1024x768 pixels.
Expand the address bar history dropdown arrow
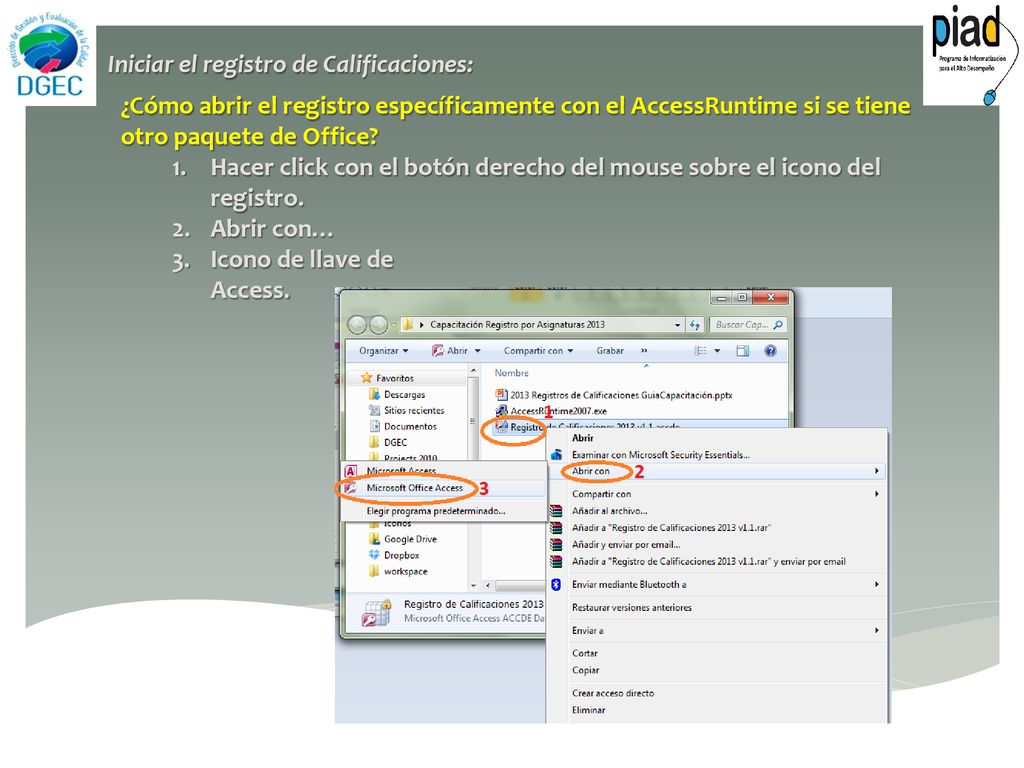677,325
